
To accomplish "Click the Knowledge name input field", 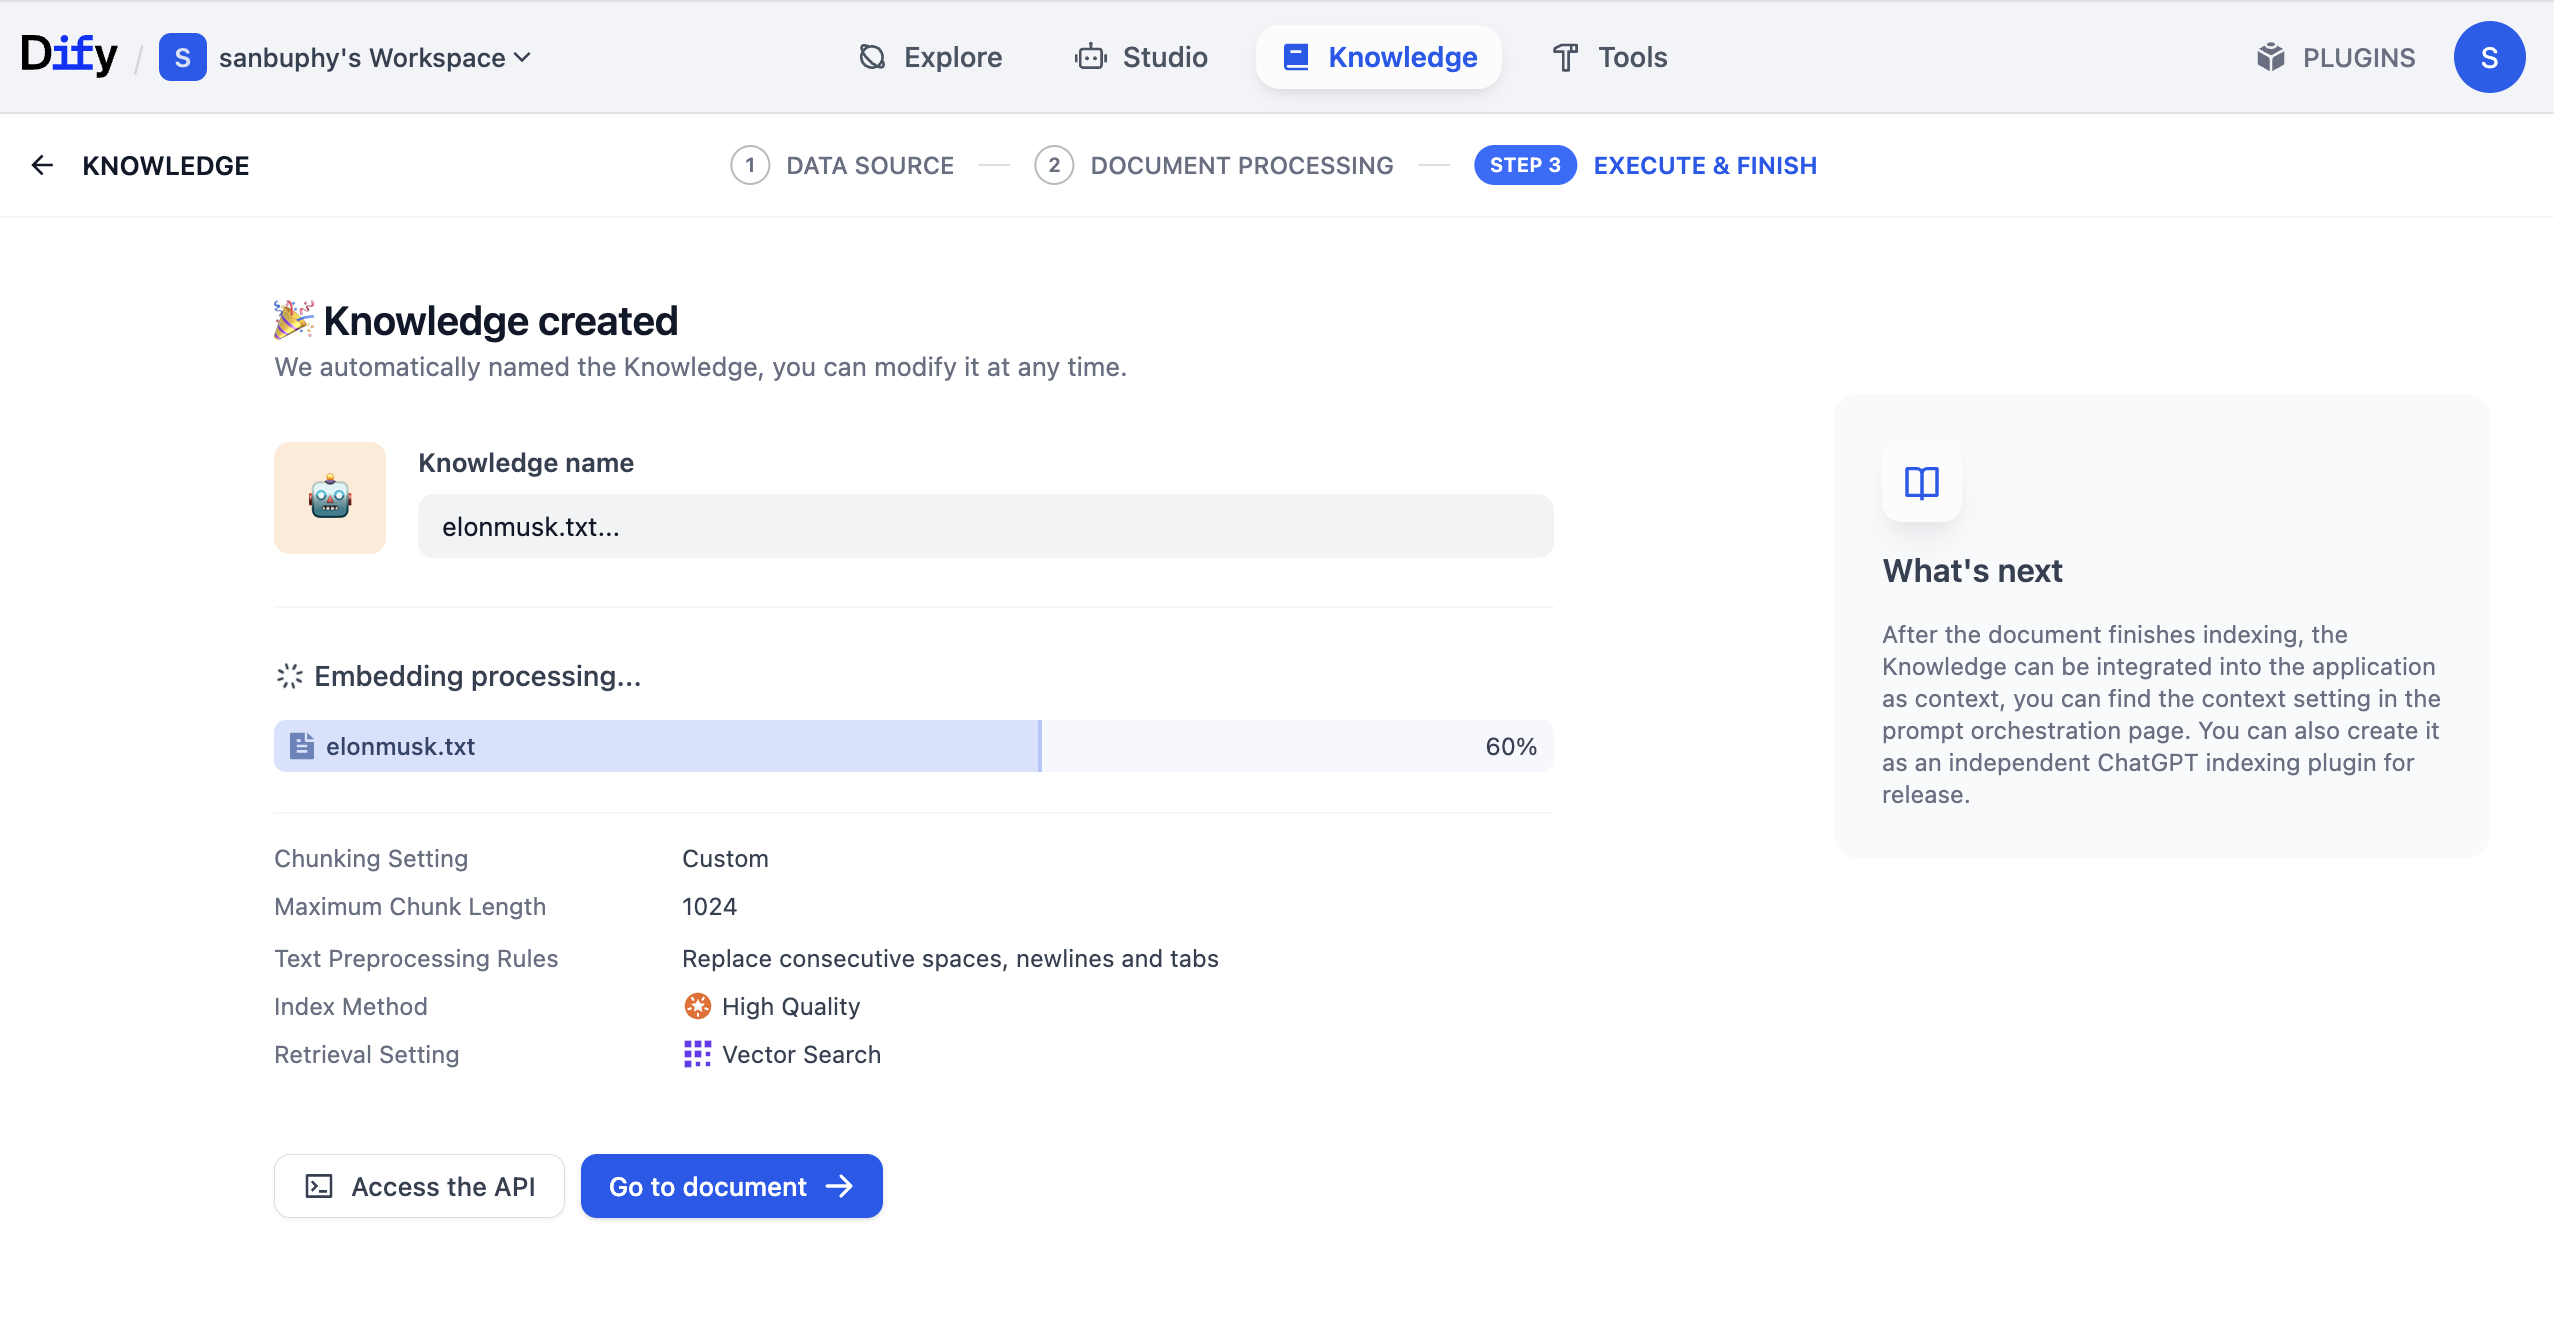I will point(985,526).
